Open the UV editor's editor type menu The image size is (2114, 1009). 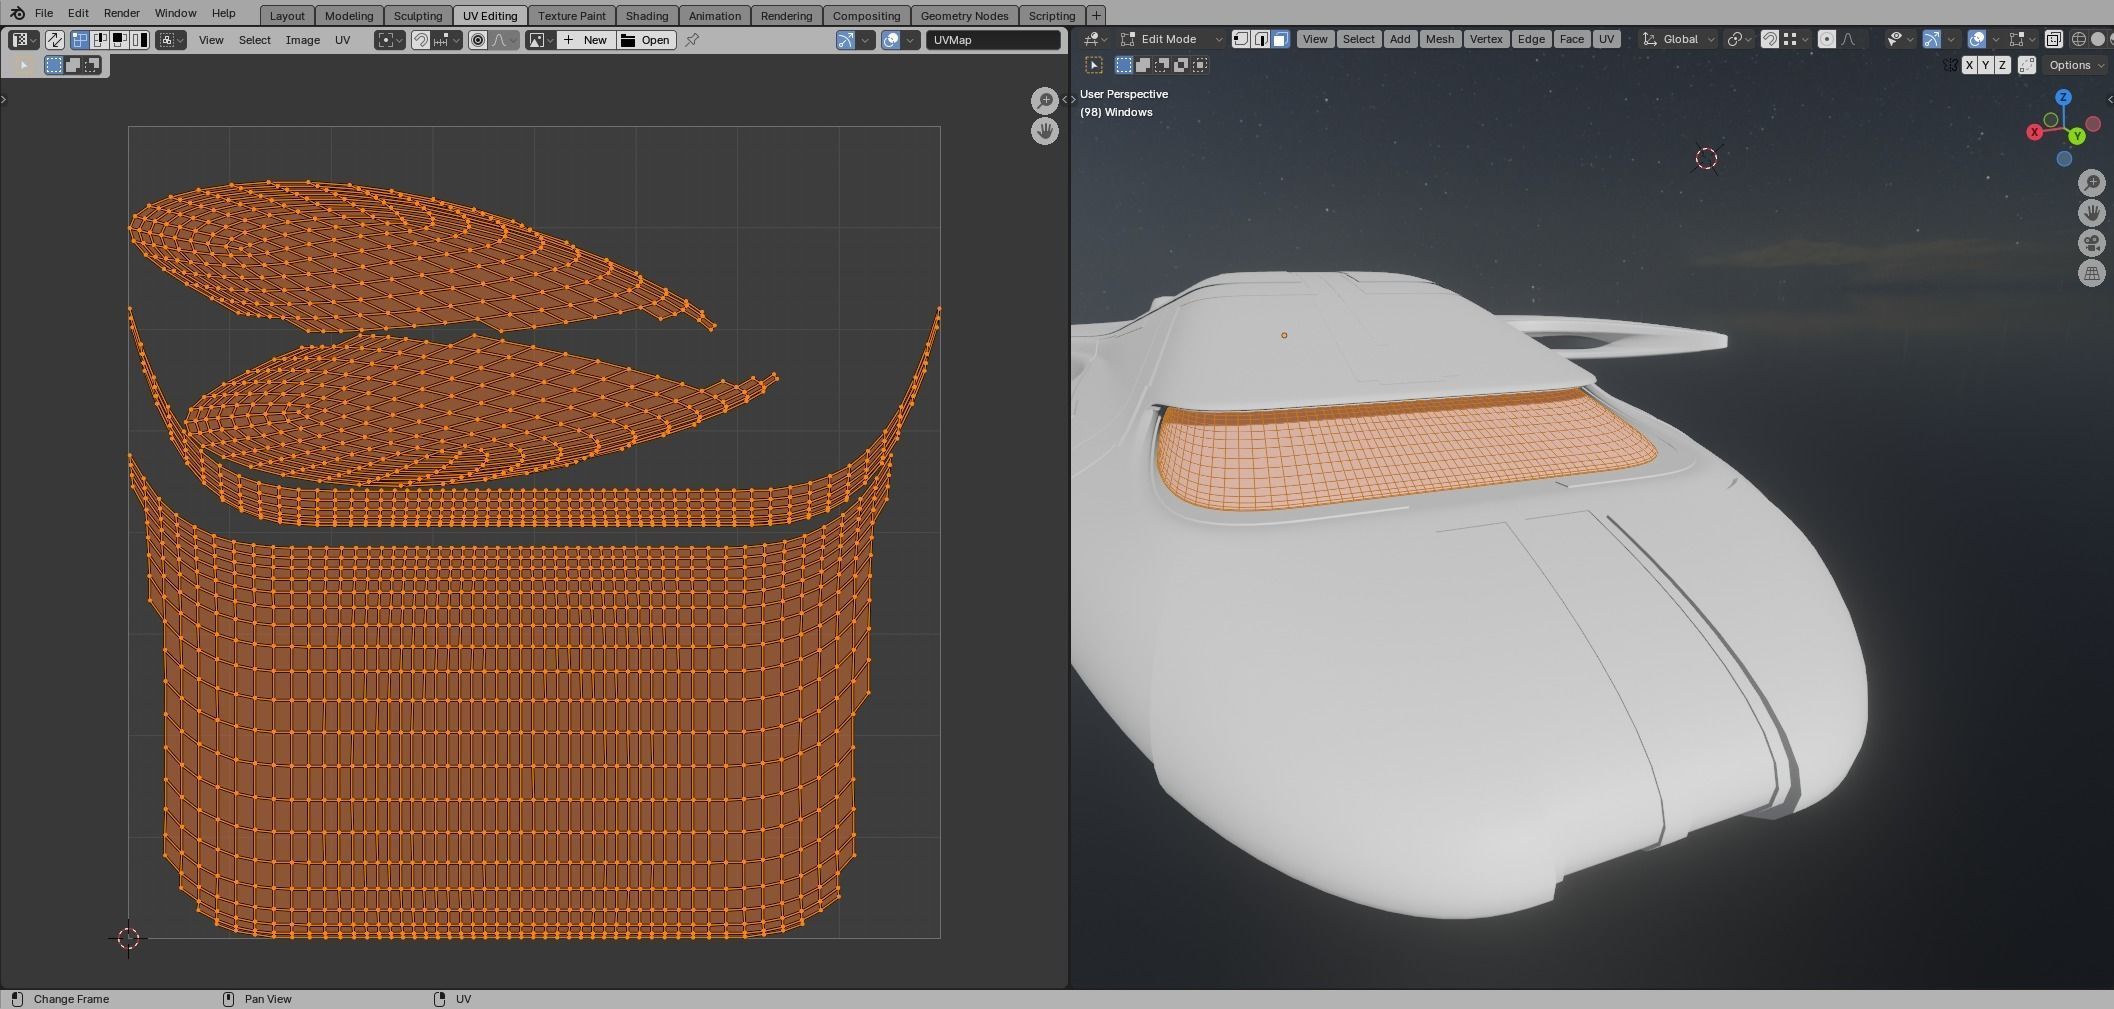pyautogui.click(x=24, y=40)
